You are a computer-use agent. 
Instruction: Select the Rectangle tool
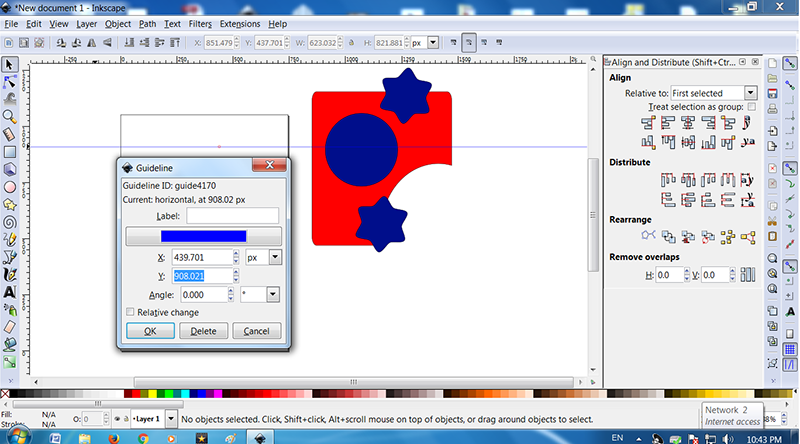[x=10, y=152]
